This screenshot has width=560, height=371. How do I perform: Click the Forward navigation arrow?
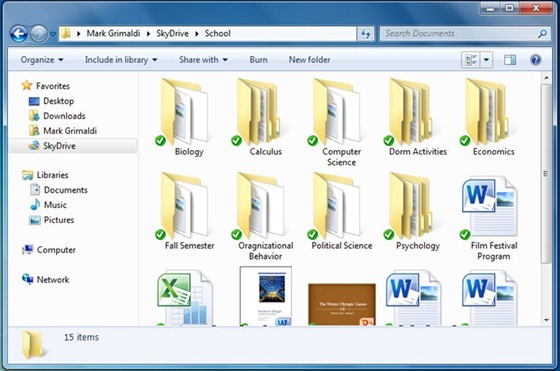click(x=38, y=34)
